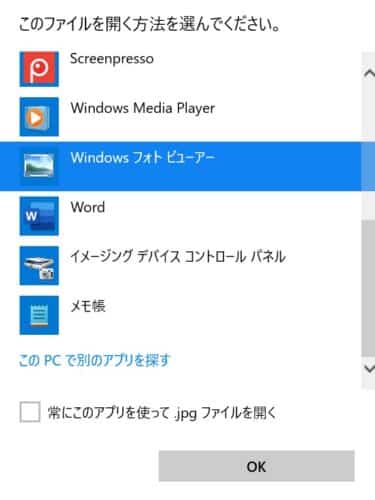Click the Screenpresso label text

point(112,59)
